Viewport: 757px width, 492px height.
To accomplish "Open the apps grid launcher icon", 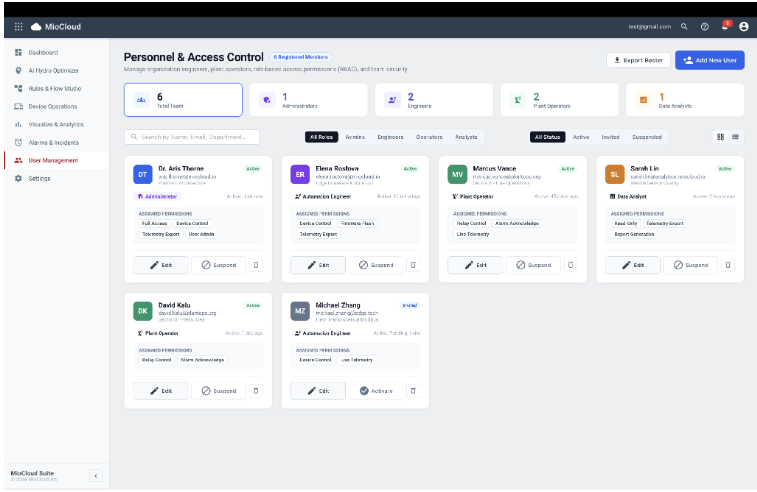I will pos(18,27).
